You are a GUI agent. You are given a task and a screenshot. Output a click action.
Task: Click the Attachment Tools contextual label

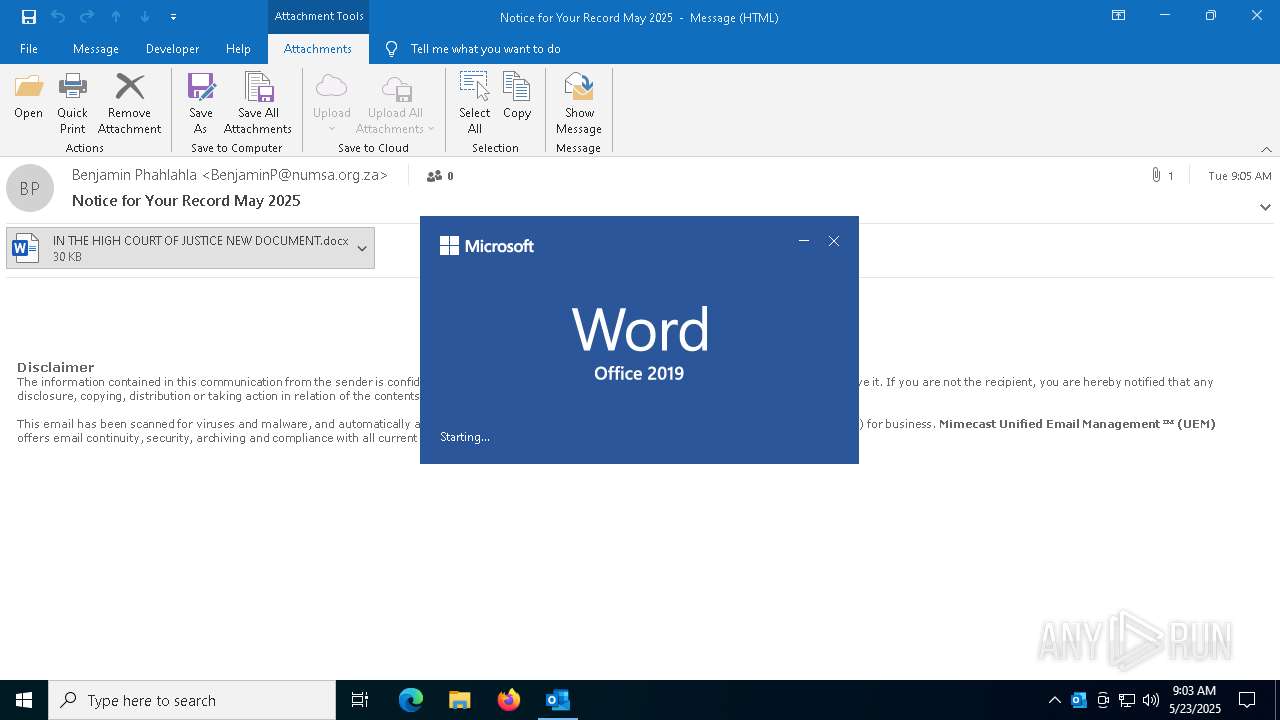(319, 16)
